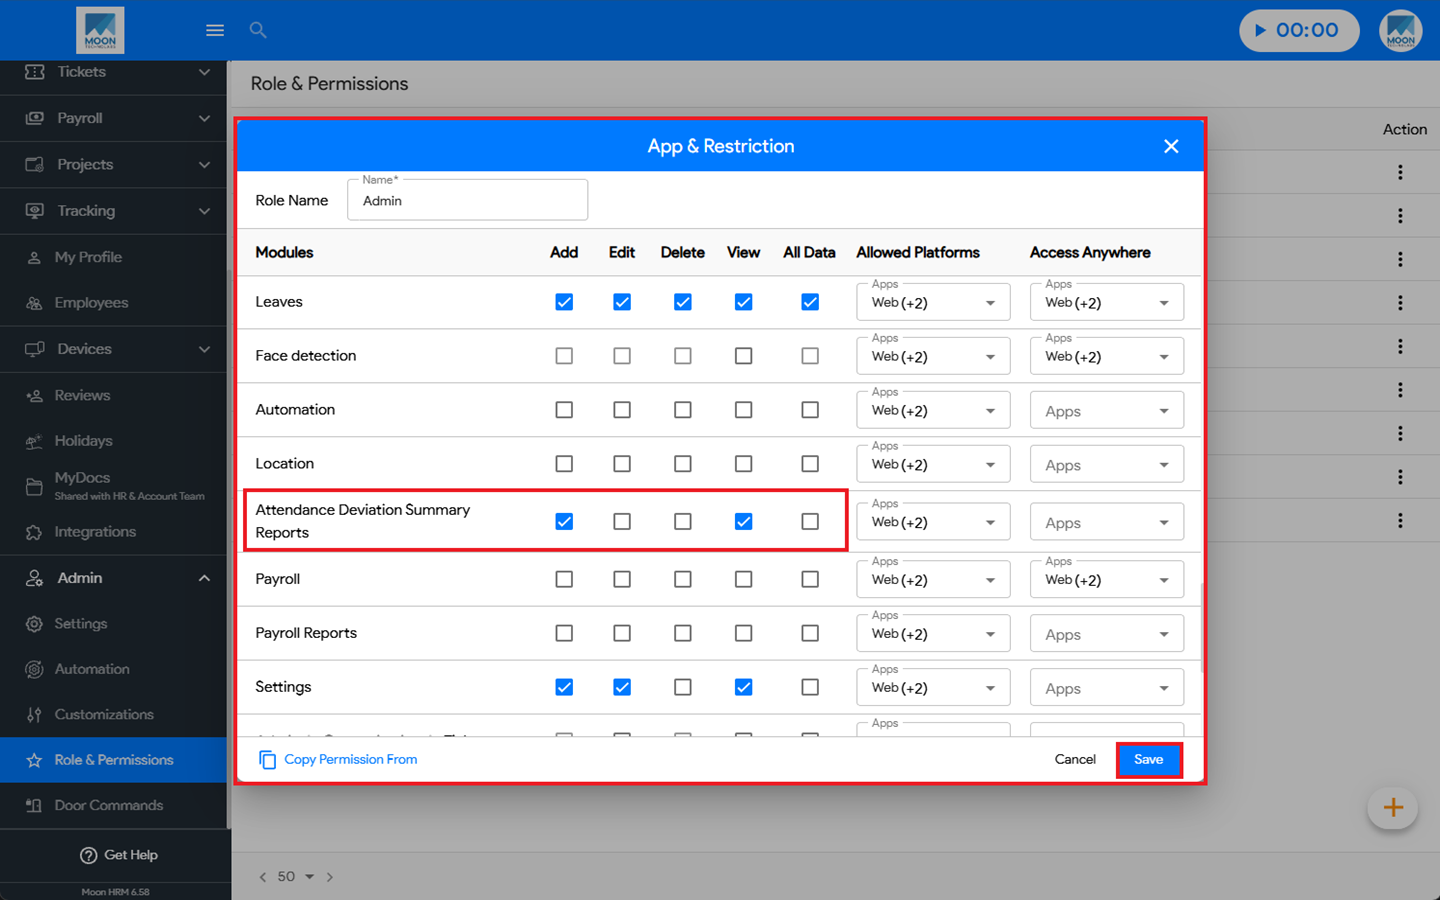Click the MyDocs folder icon

click(34, 487)
